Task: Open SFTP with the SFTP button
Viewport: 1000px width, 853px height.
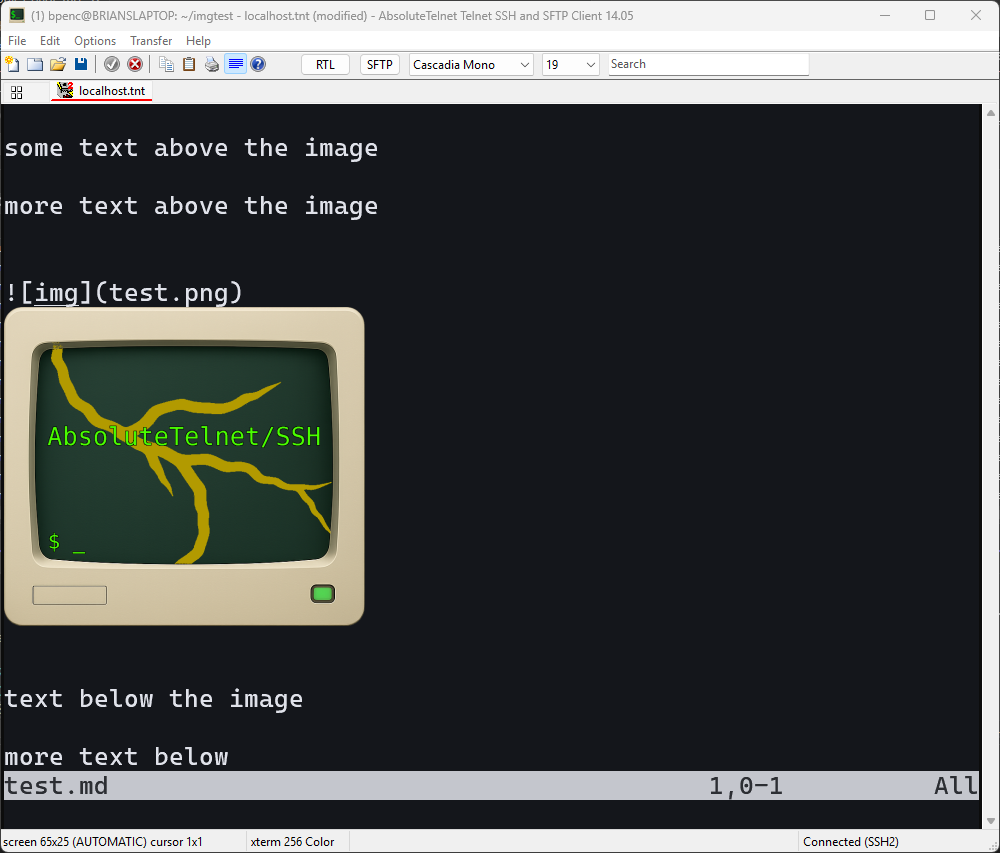Action: [x=380, y=65]
